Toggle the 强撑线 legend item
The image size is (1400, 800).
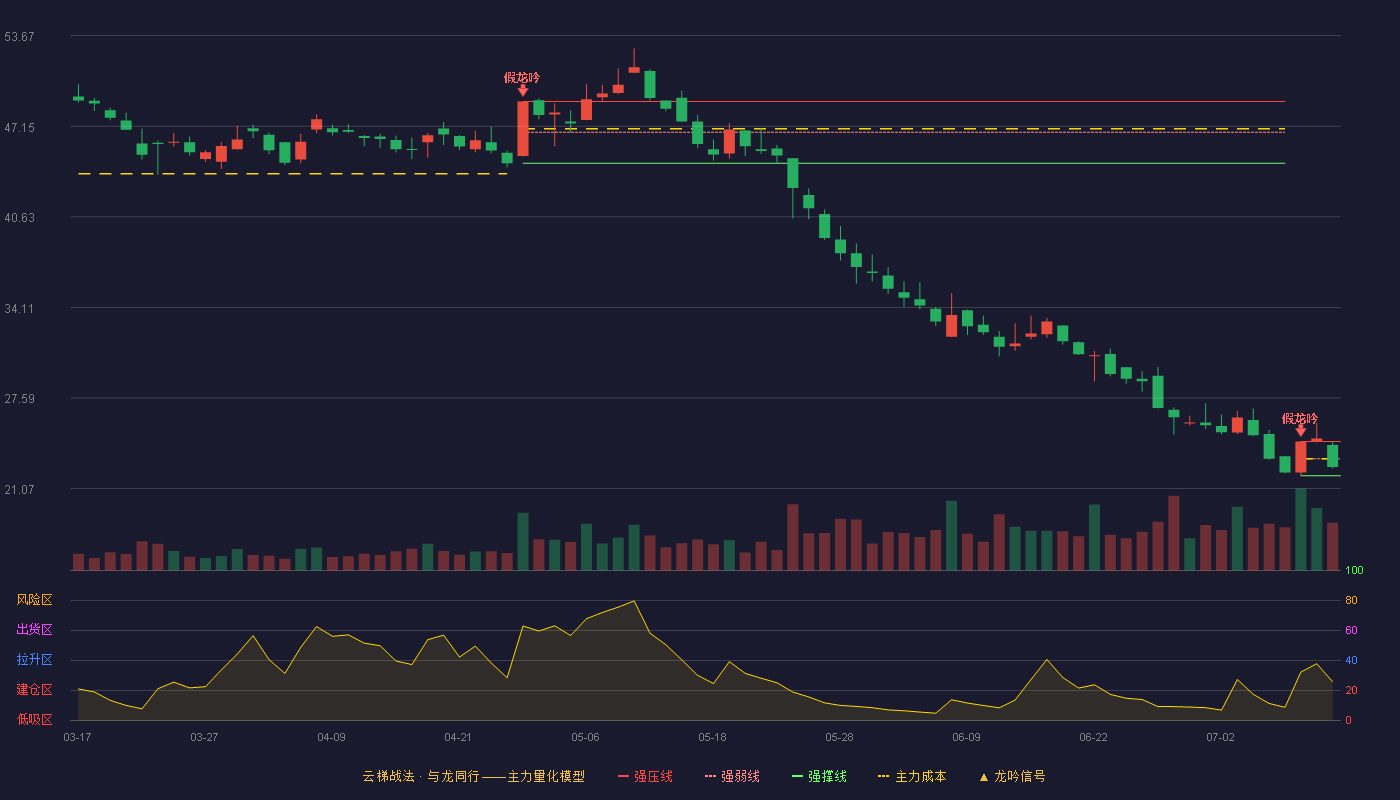coord(819,776)
